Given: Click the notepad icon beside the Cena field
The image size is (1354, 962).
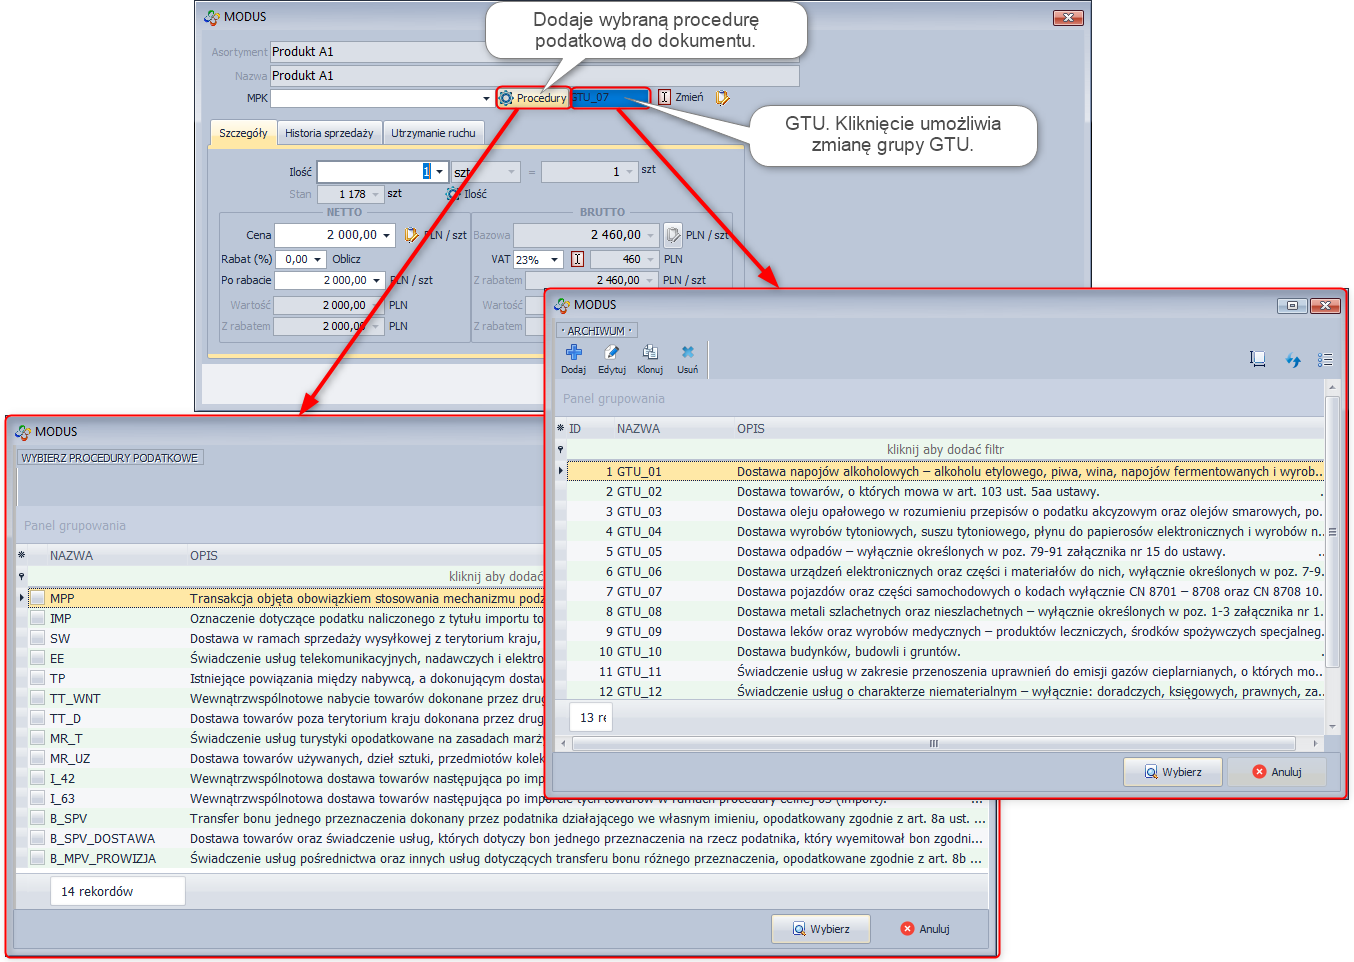Looking at the screenshot, I should click(x=411, y=235).
